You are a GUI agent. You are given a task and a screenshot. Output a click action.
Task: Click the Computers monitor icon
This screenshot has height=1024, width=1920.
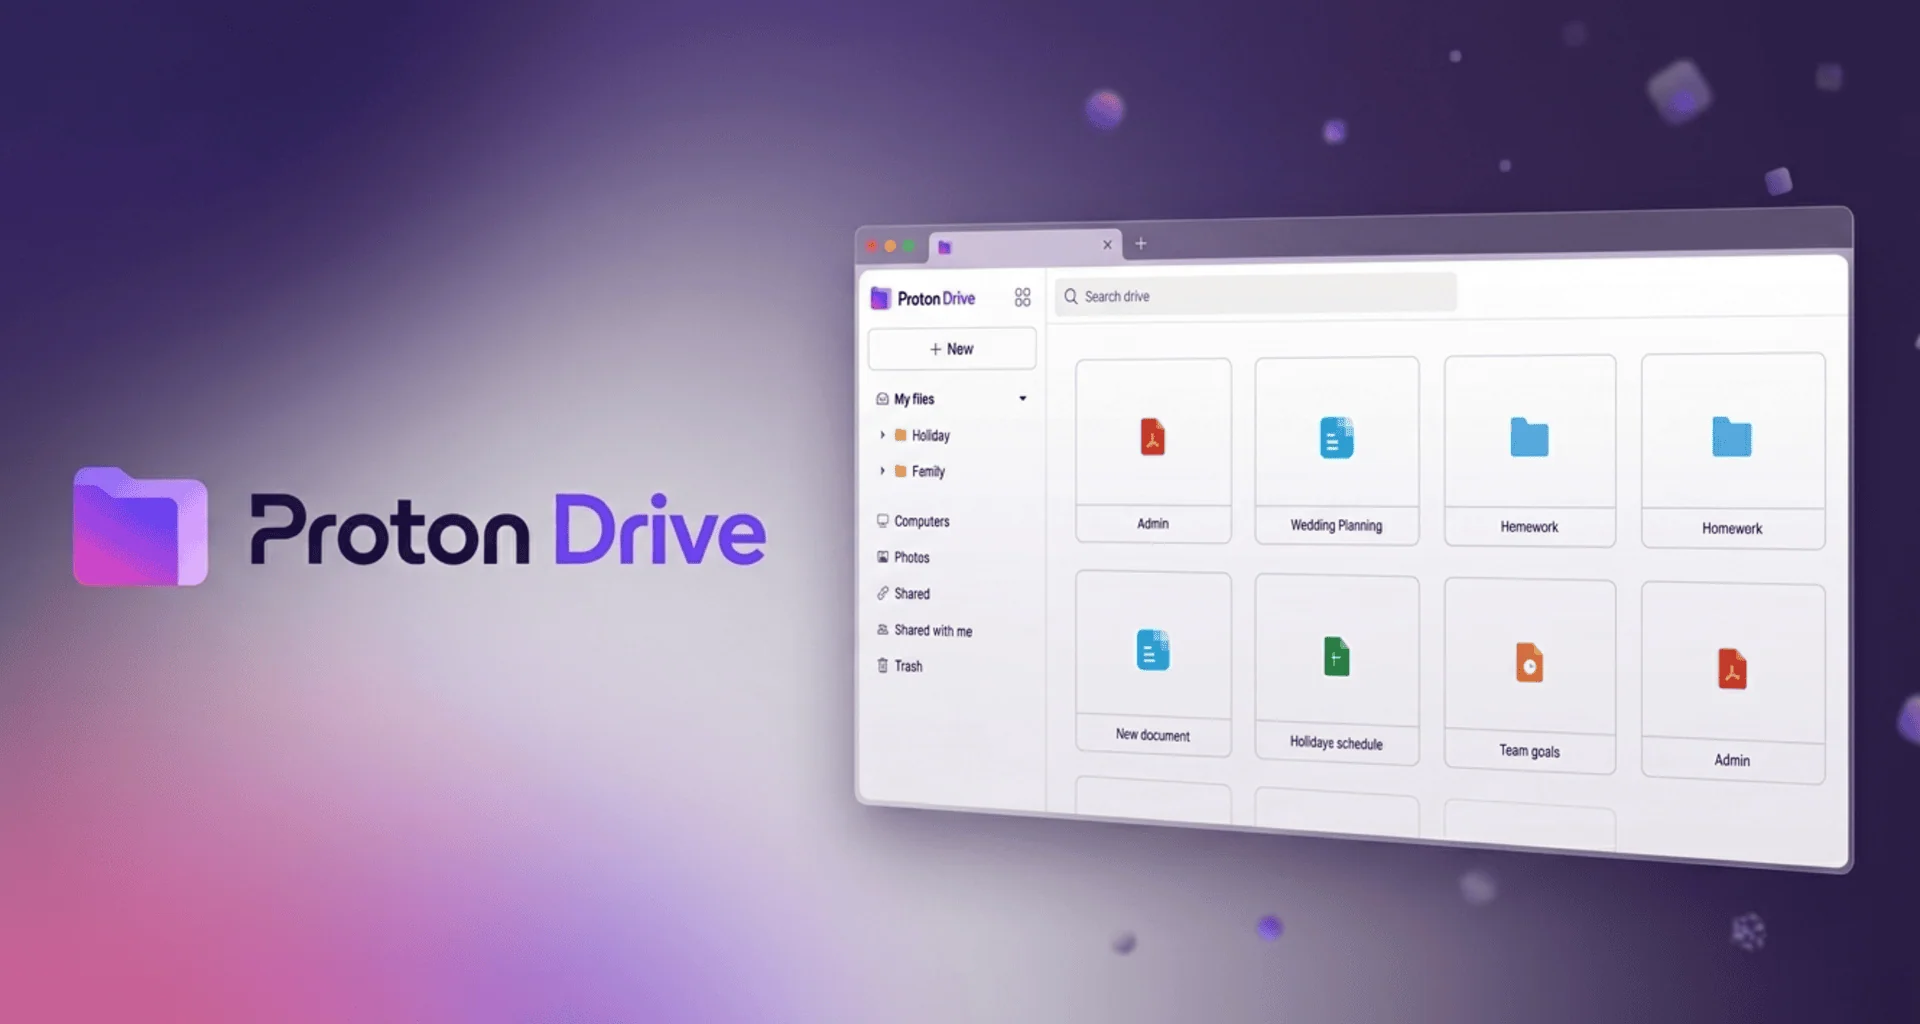(x=882, y=521)
